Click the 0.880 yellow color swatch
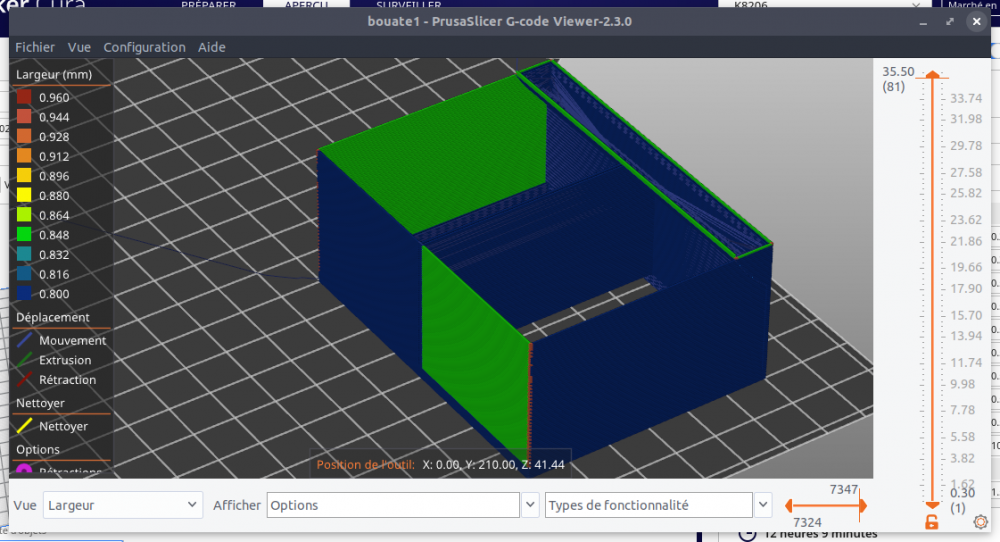 tap(24, 195)
